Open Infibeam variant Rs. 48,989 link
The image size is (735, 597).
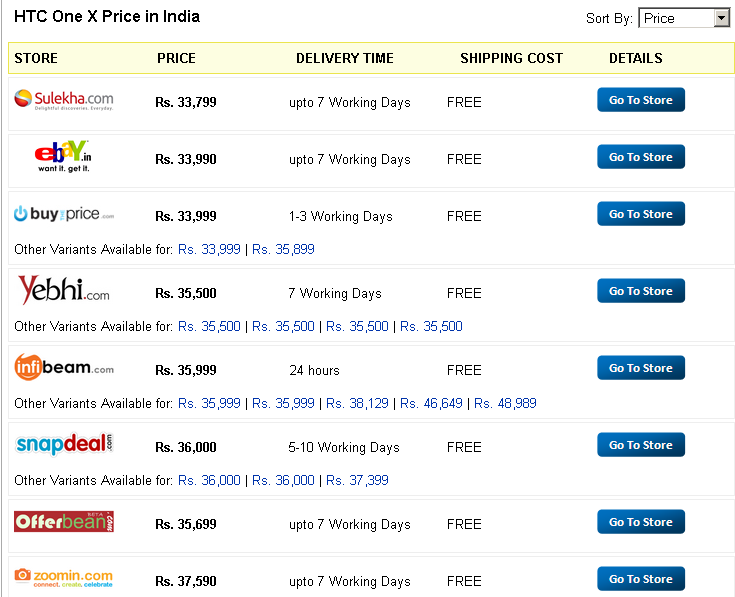tap(505, 403)
